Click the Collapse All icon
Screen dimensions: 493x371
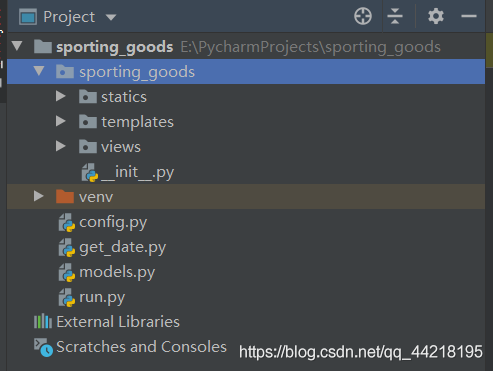tap(395, 16)
